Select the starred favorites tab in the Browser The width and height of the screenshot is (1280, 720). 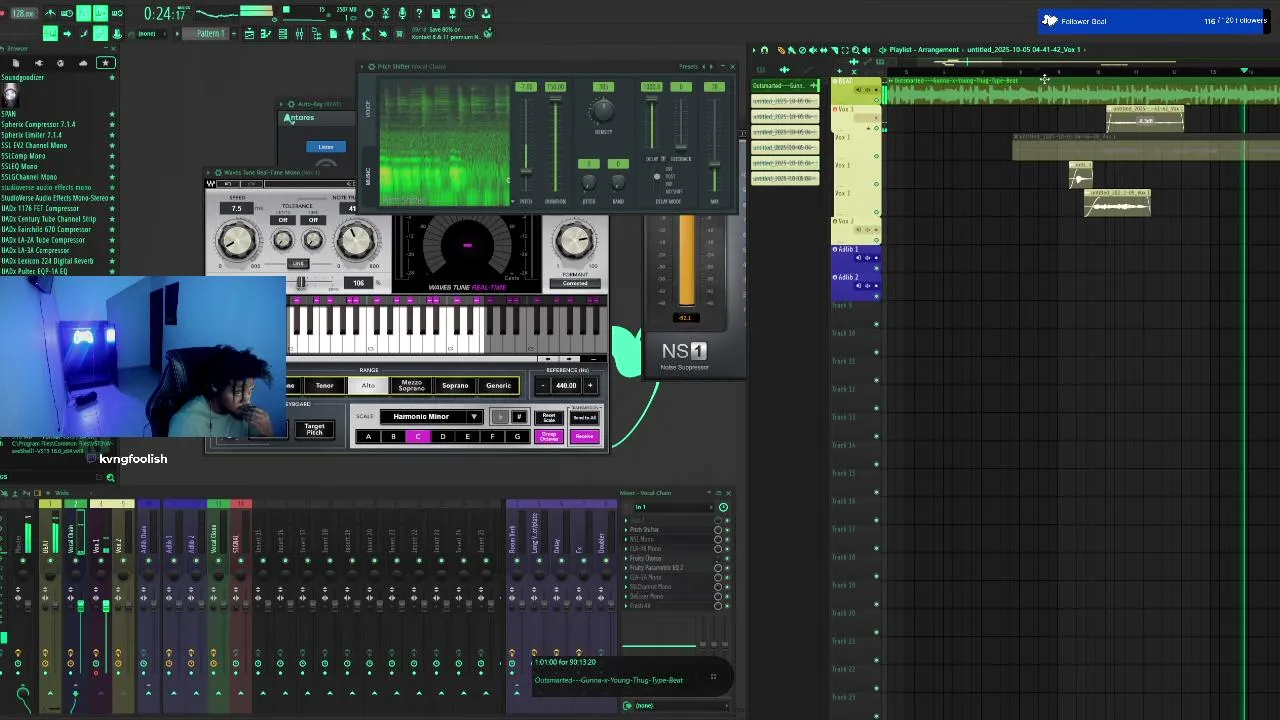coord(105,63)
